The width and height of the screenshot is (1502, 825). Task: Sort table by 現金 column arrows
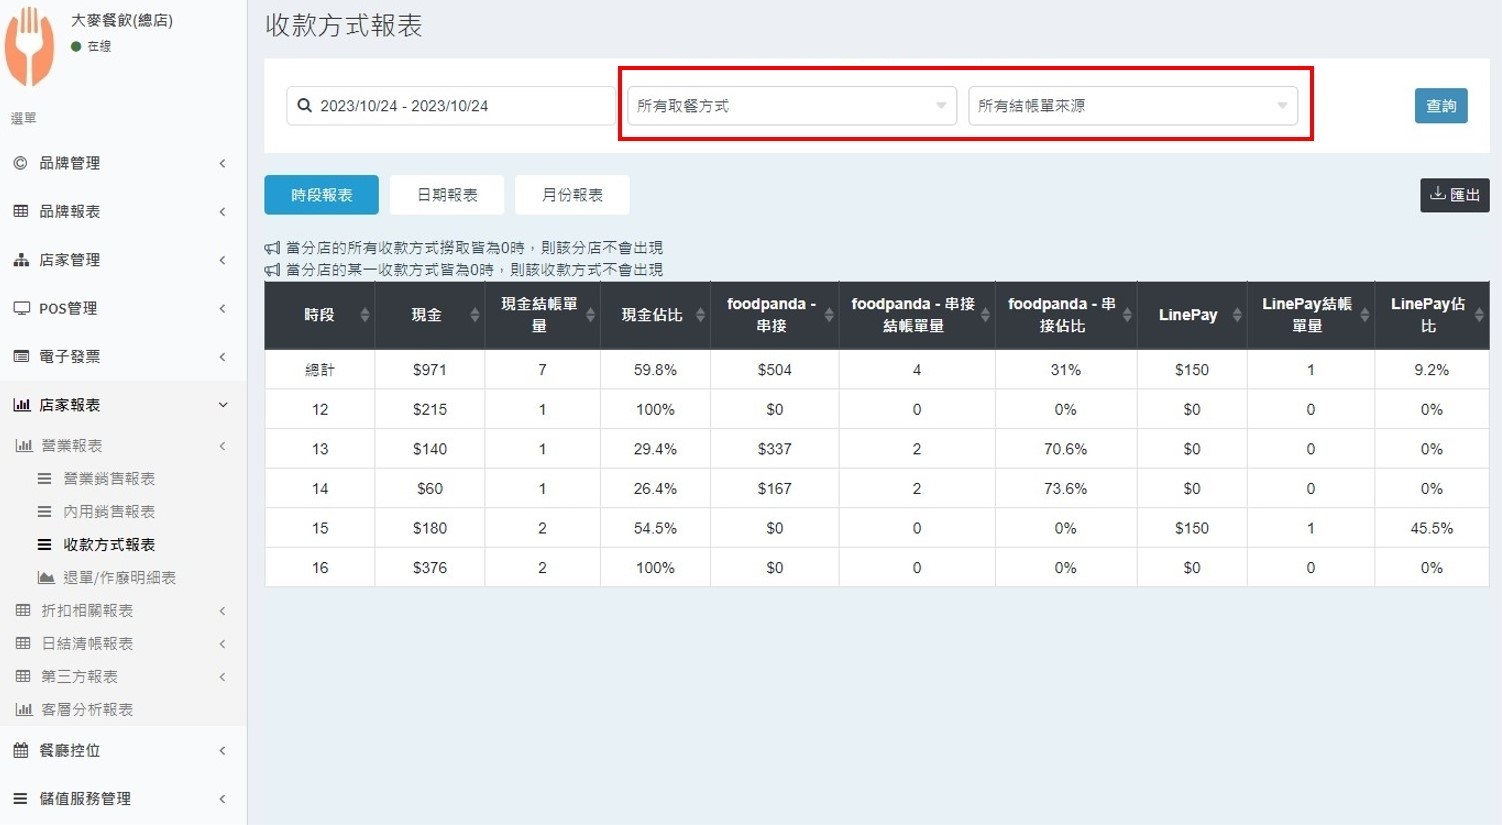coord(474,315)
